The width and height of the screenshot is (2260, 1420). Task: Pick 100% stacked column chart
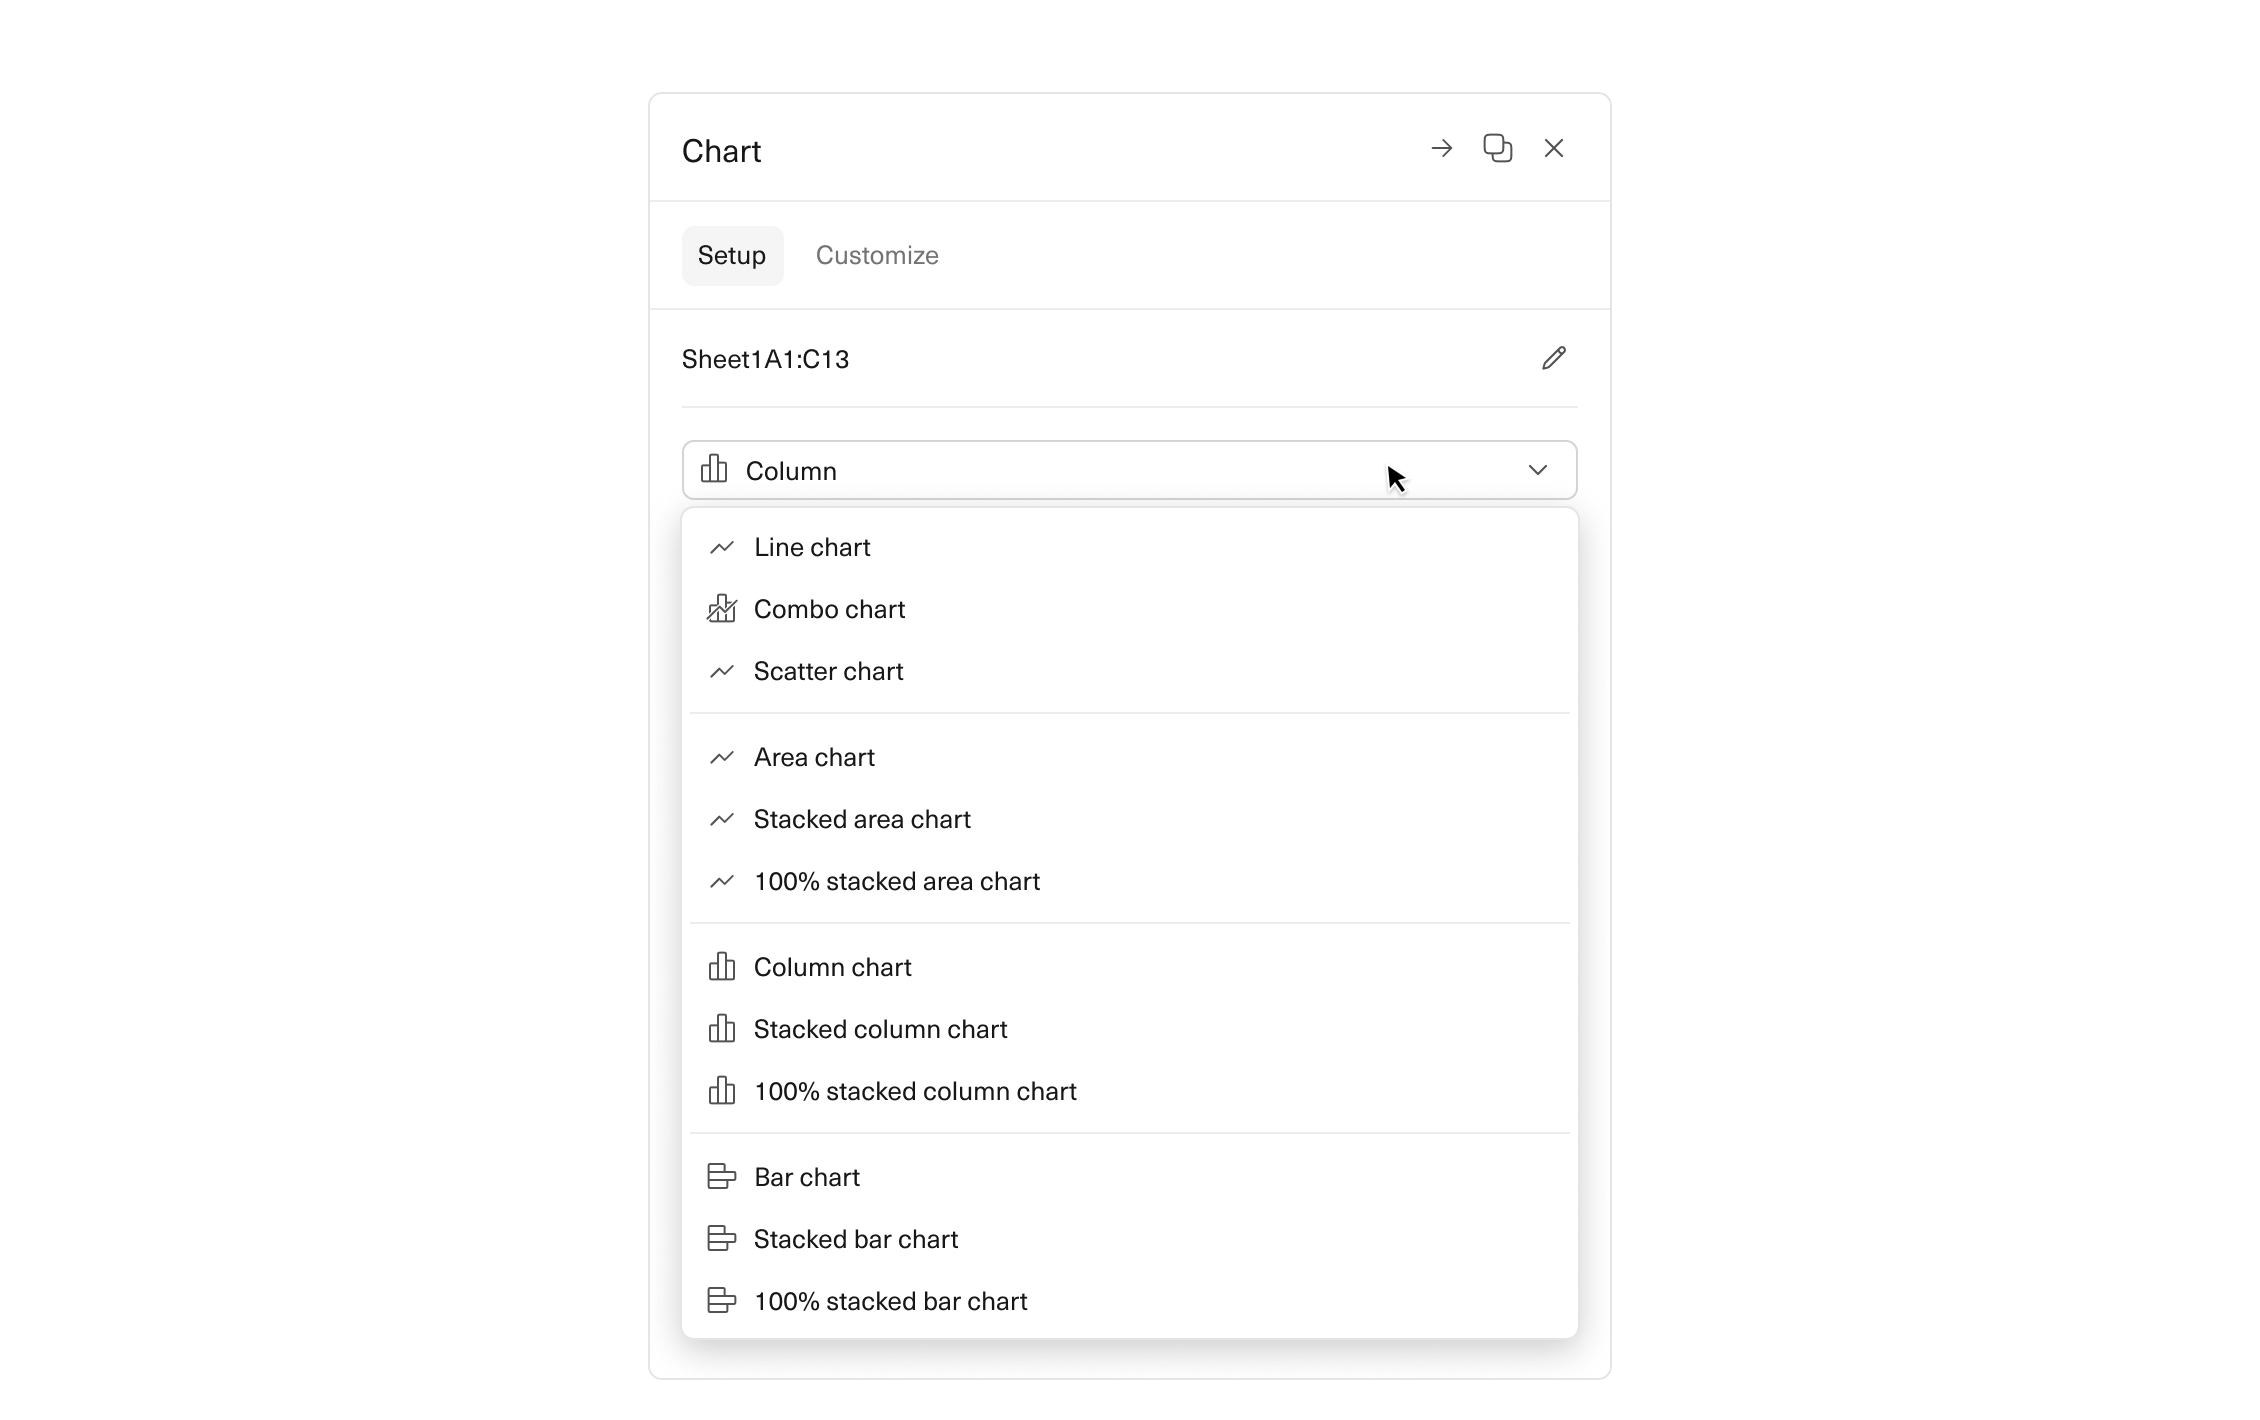pos(914,1091)
